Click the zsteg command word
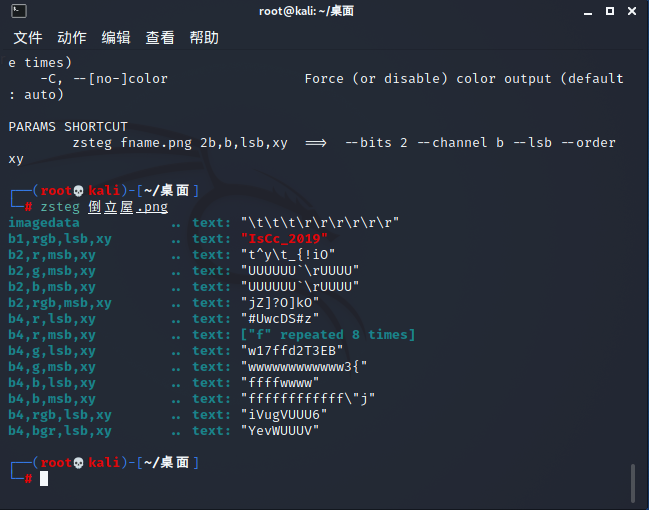649x510 pixels. tap(60, 207)
